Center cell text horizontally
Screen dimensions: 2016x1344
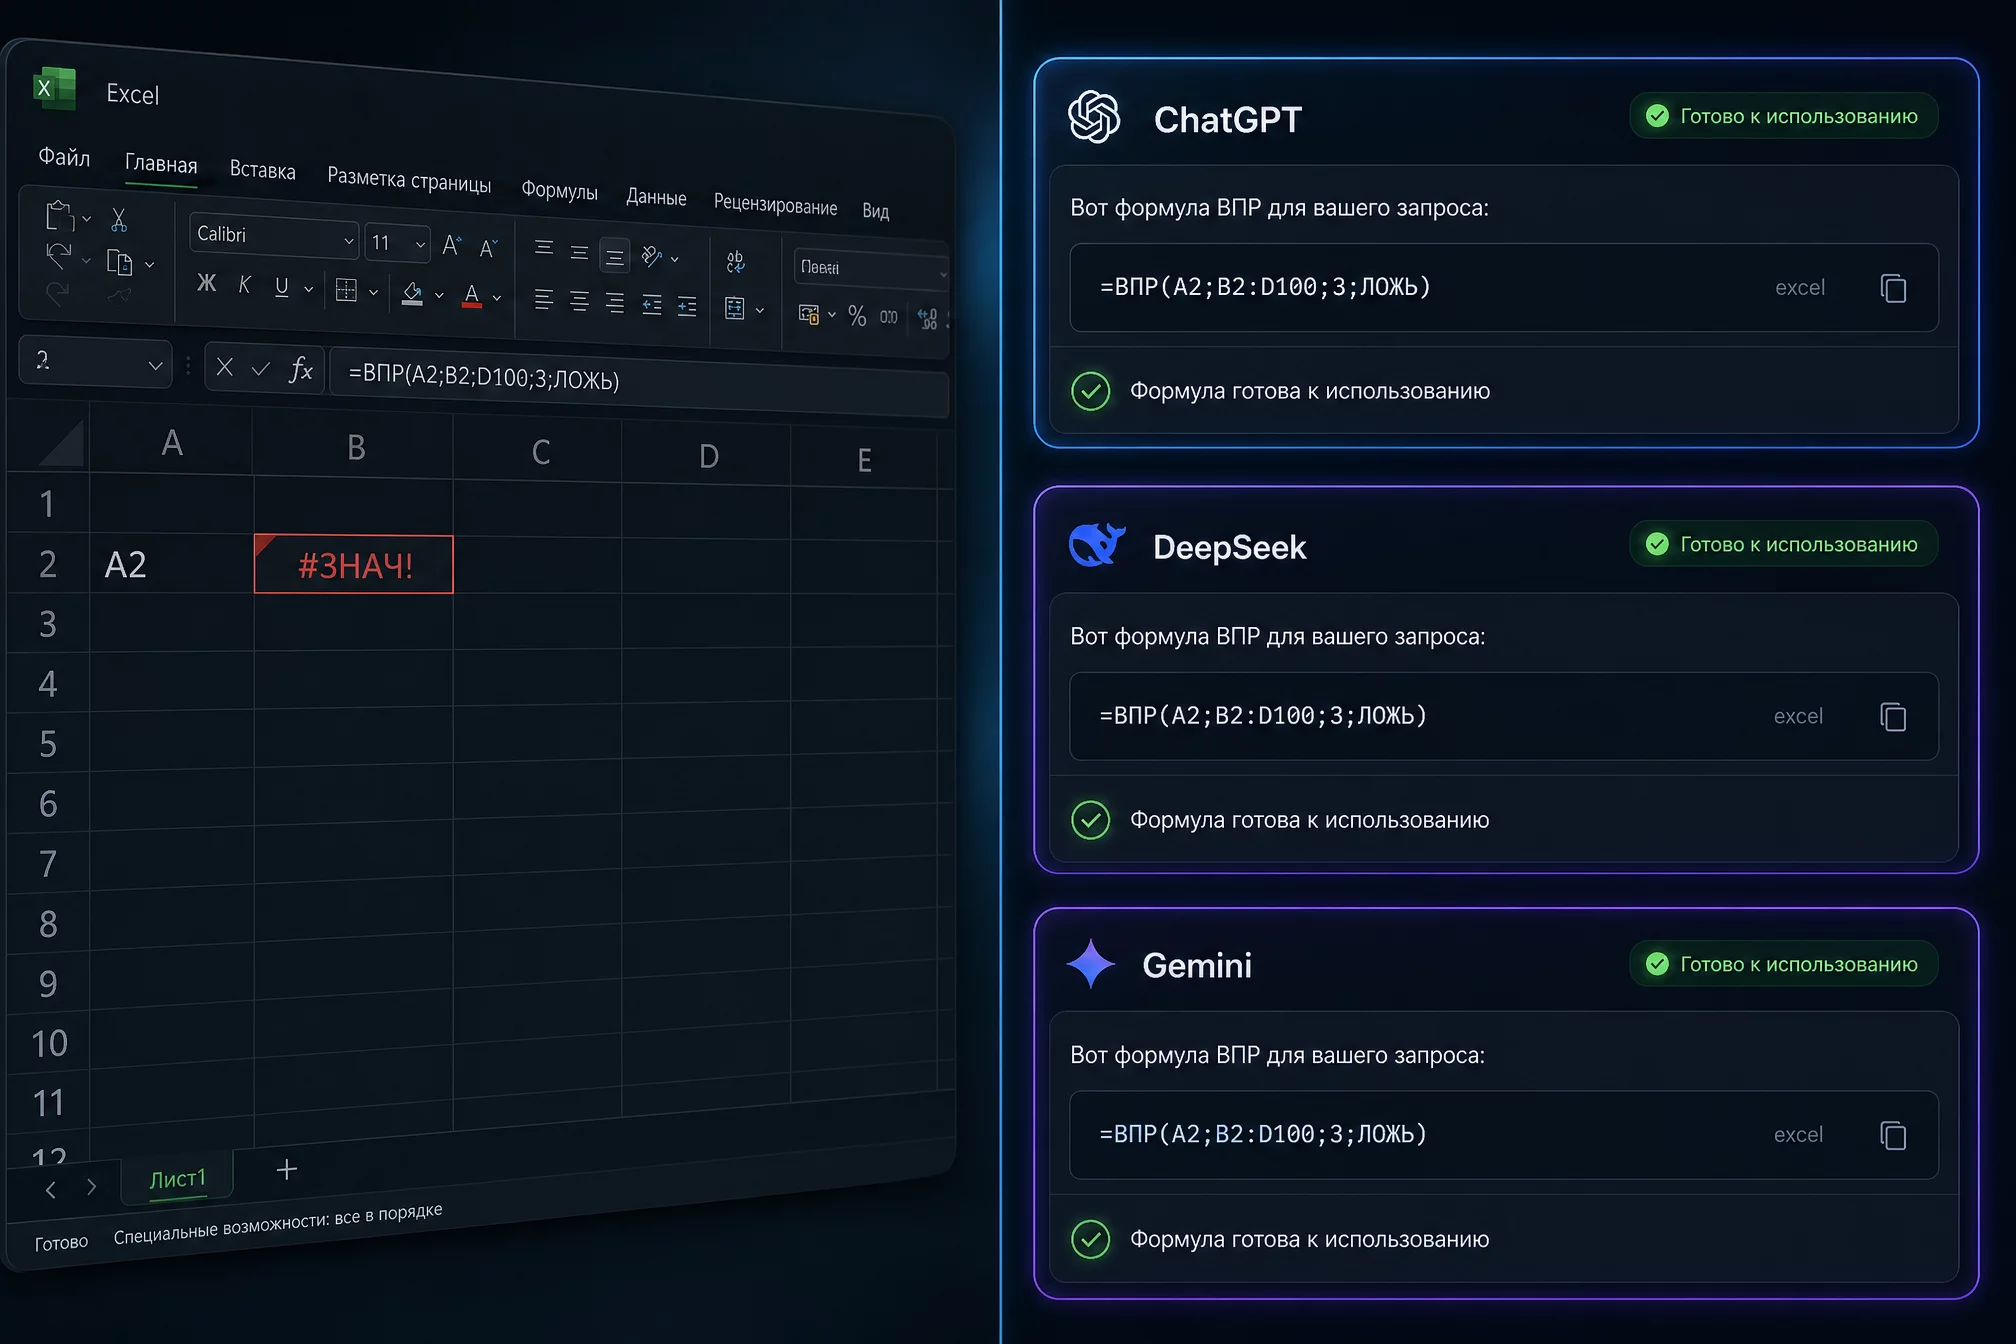pyautogui.click(x=579, y=301)
